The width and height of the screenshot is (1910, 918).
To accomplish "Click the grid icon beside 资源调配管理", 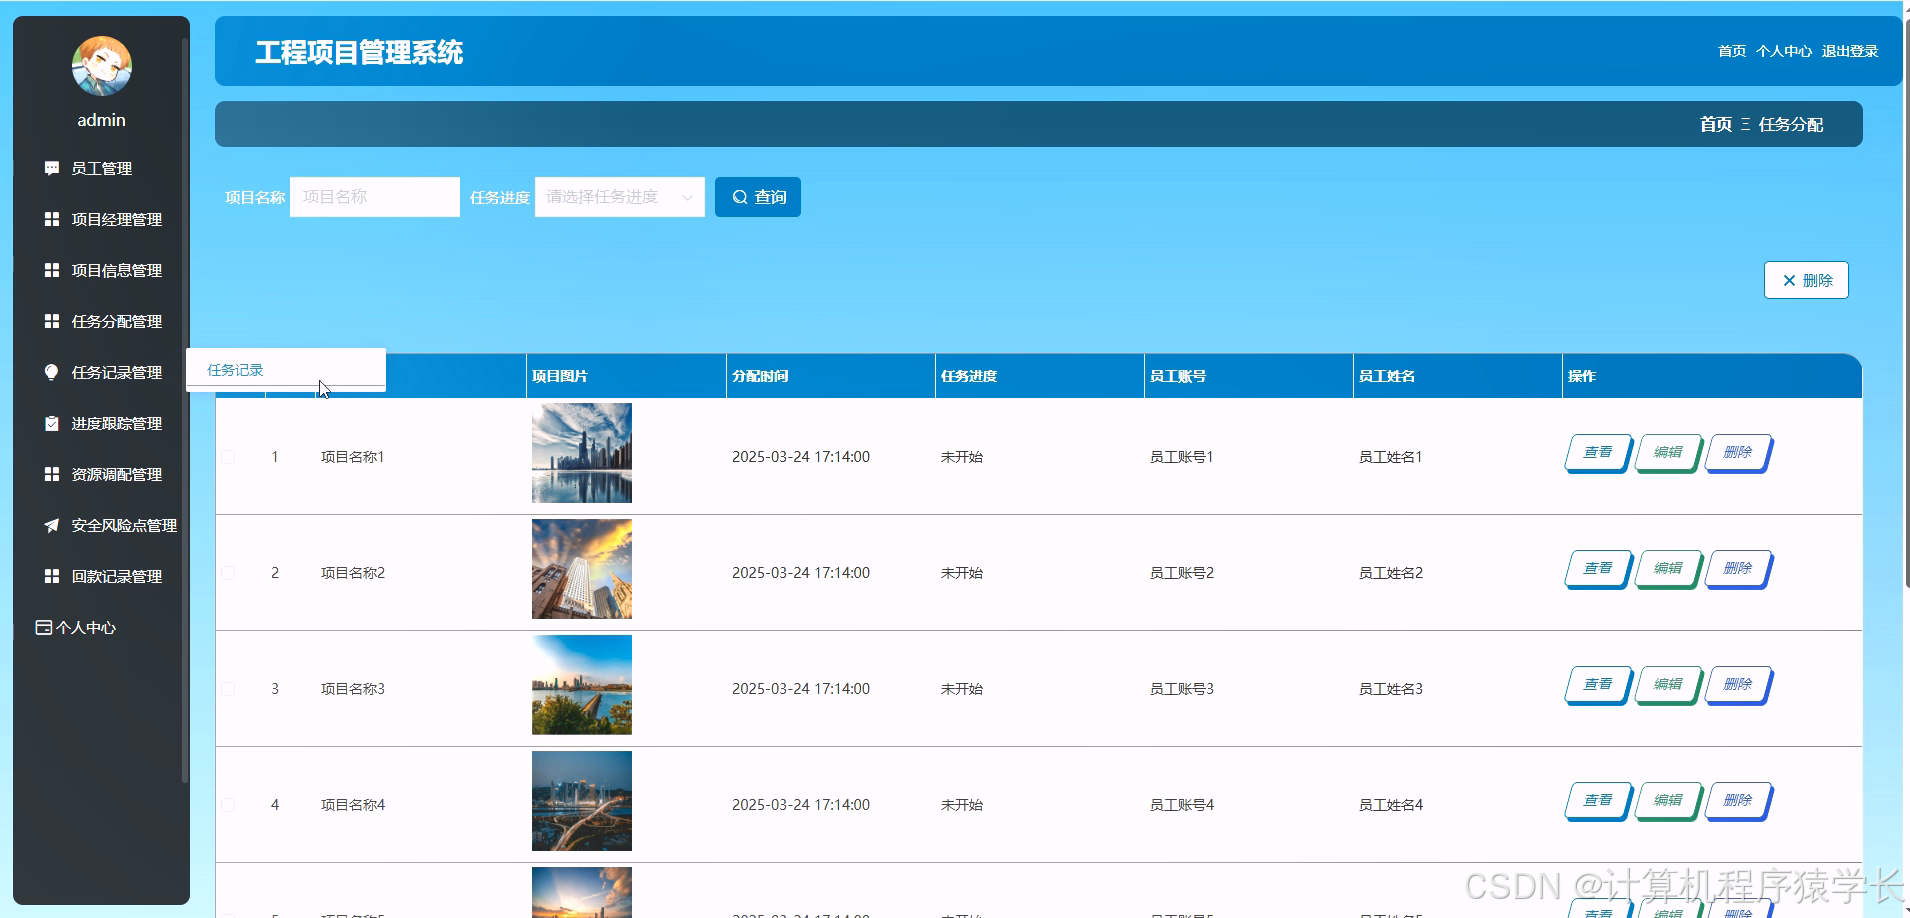I will tap(52, 474).
